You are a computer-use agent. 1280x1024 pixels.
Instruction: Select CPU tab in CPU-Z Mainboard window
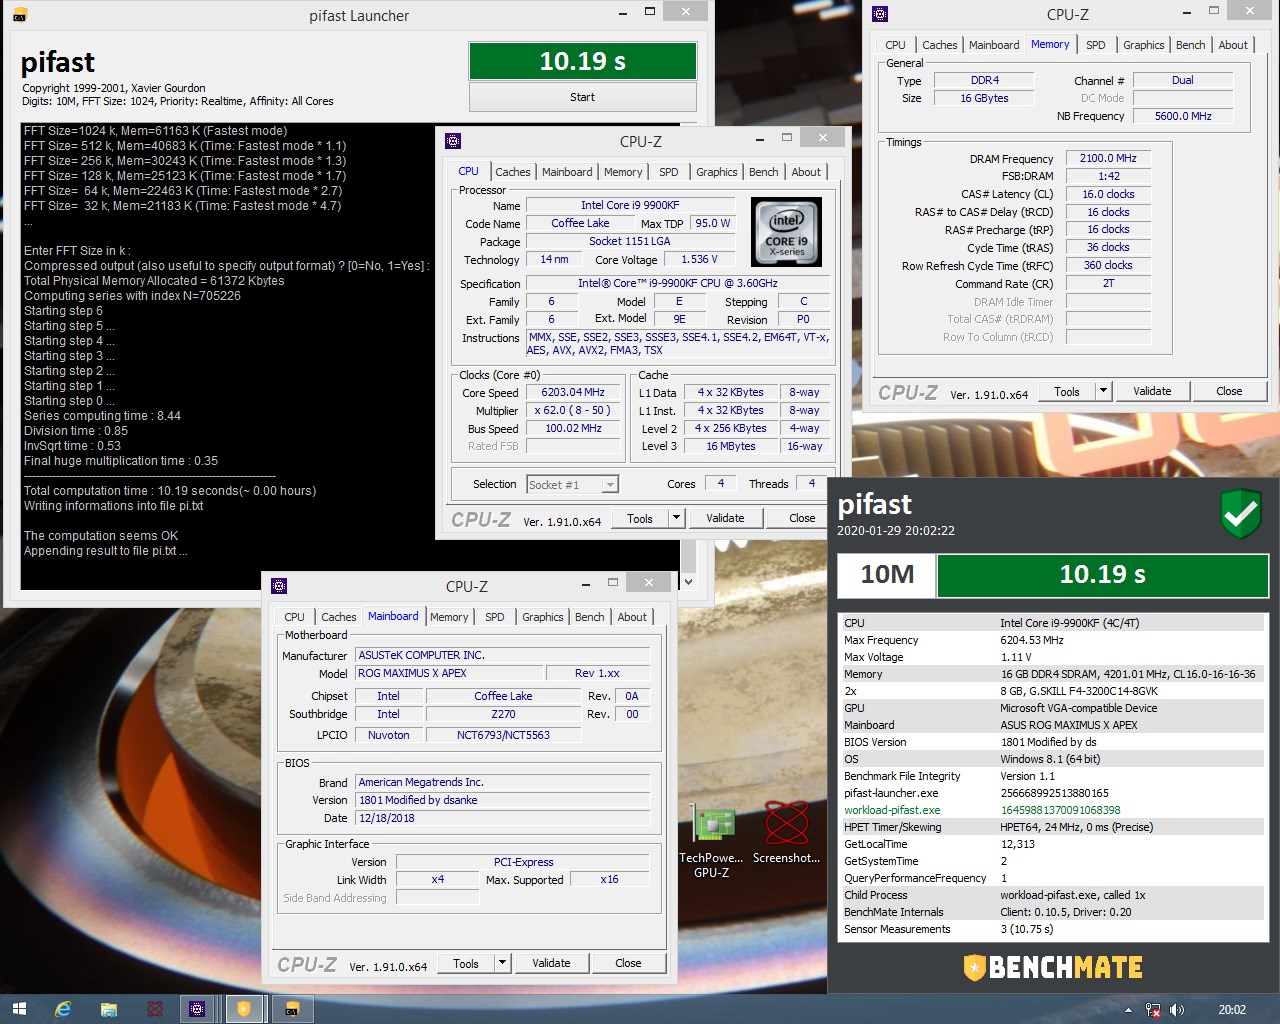tap(294, 617)
